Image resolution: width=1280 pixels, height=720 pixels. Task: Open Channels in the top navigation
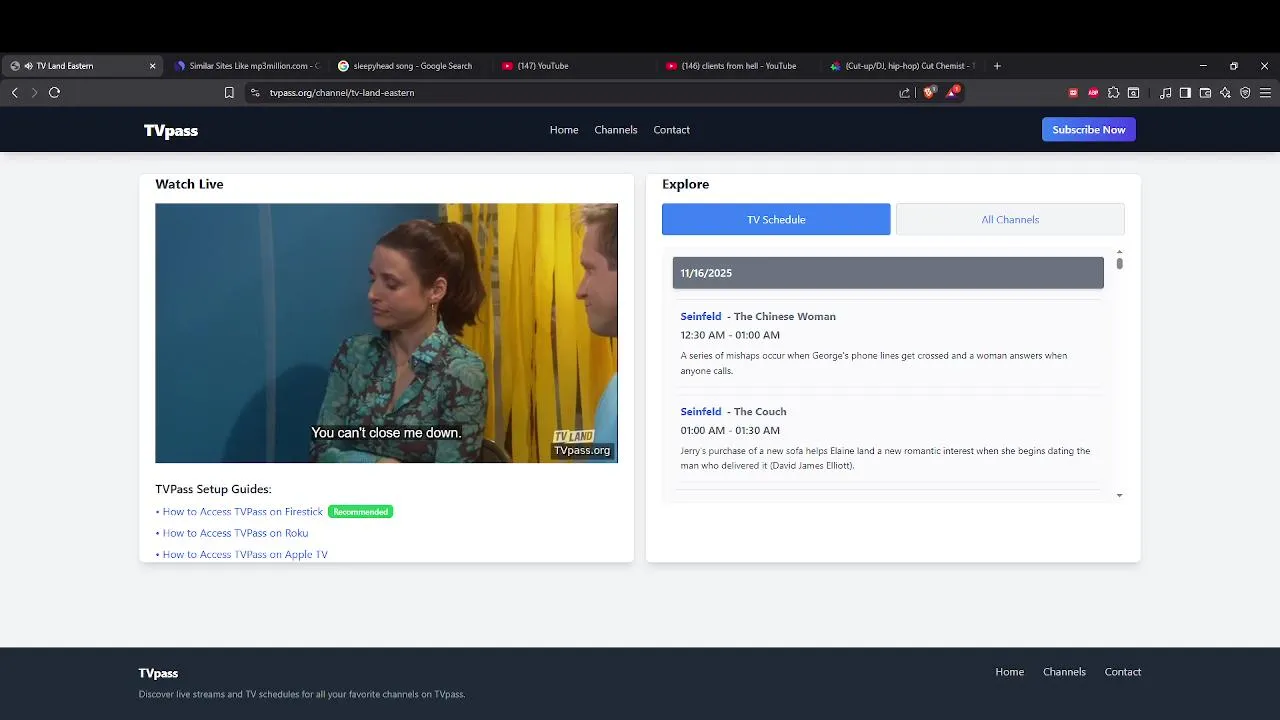pyautogui.click(x=616, y=130)
